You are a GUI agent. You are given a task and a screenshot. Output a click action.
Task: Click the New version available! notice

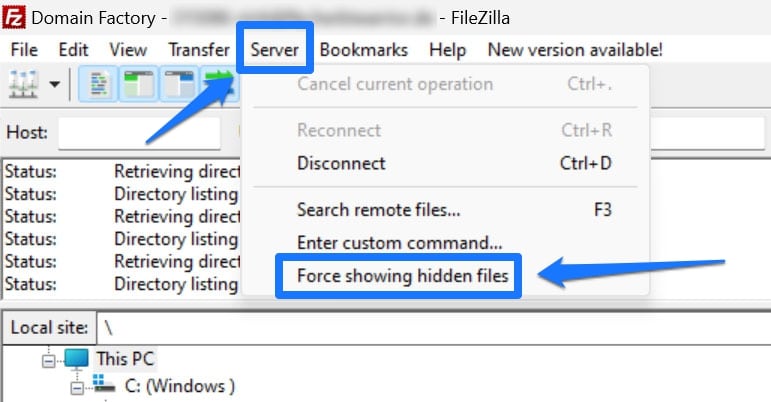pyautogui.click(x=575, y=49)
